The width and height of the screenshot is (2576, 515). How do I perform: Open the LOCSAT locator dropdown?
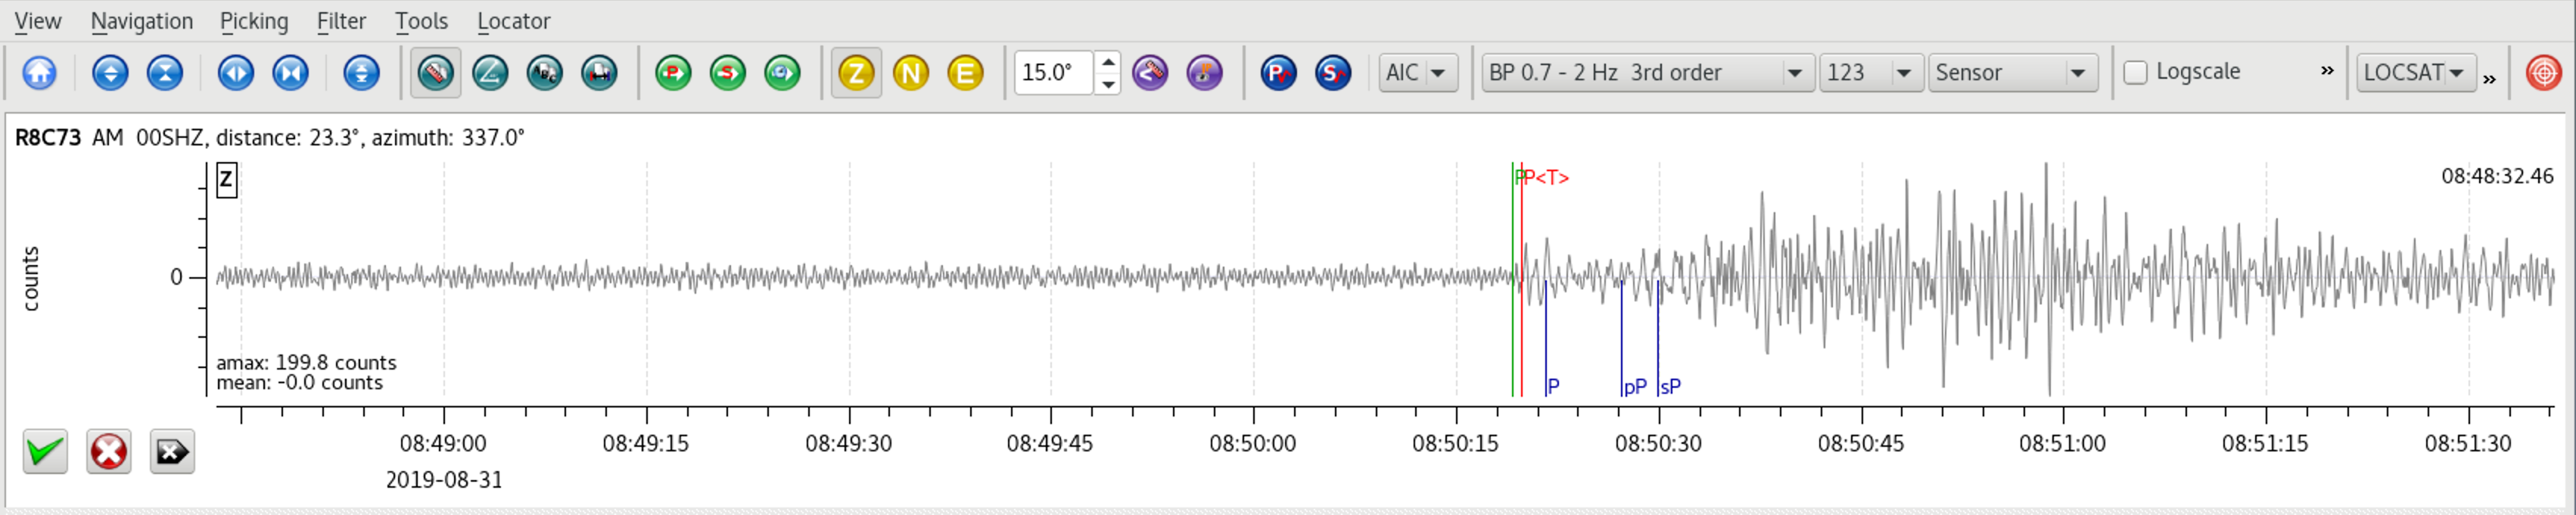tap(2416, 73)
